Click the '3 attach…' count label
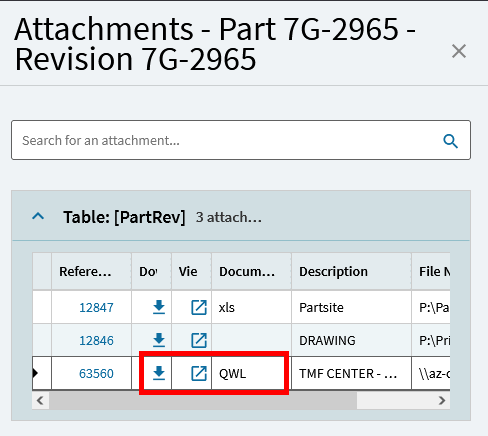This screenshot has height=436, width=488. point(229,217)
